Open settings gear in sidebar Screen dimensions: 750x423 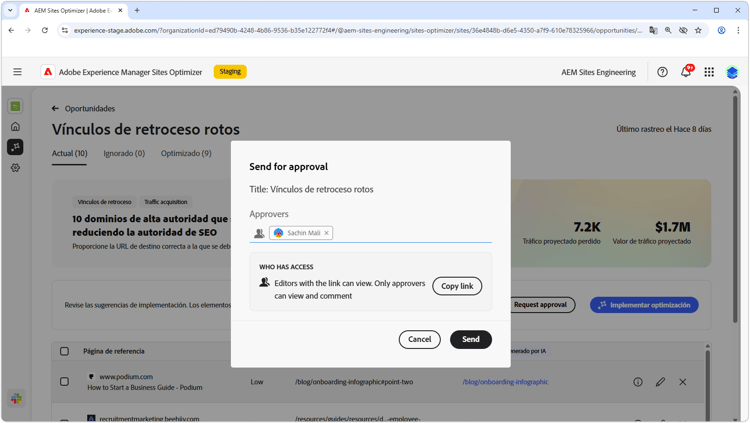(15, 167)
